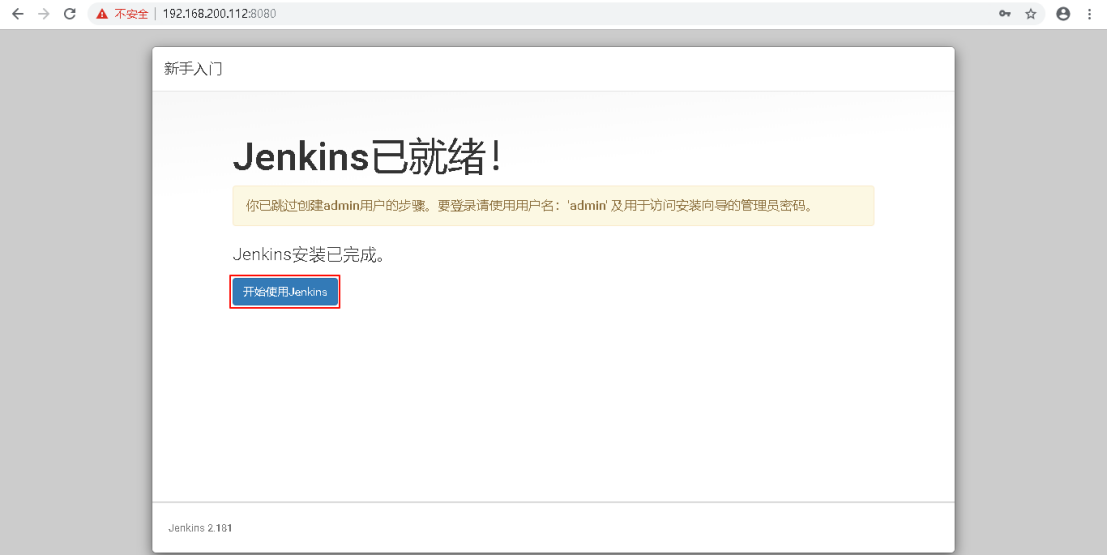Open the Chrome profile avatar icon
This screenshot has width=1108, height=556.
pos(1063,13)
